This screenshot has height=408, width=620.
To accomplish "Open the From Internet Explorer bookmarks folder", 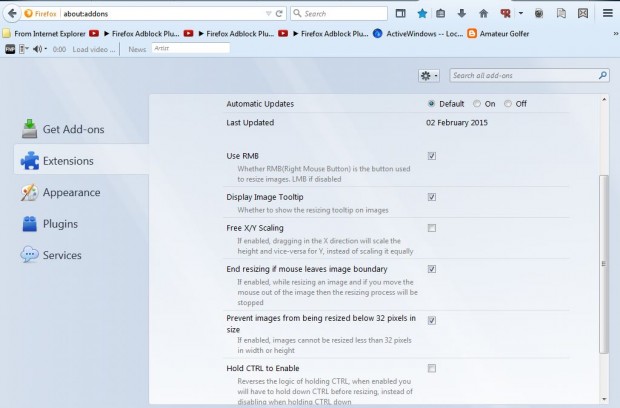I will (46, 33).
